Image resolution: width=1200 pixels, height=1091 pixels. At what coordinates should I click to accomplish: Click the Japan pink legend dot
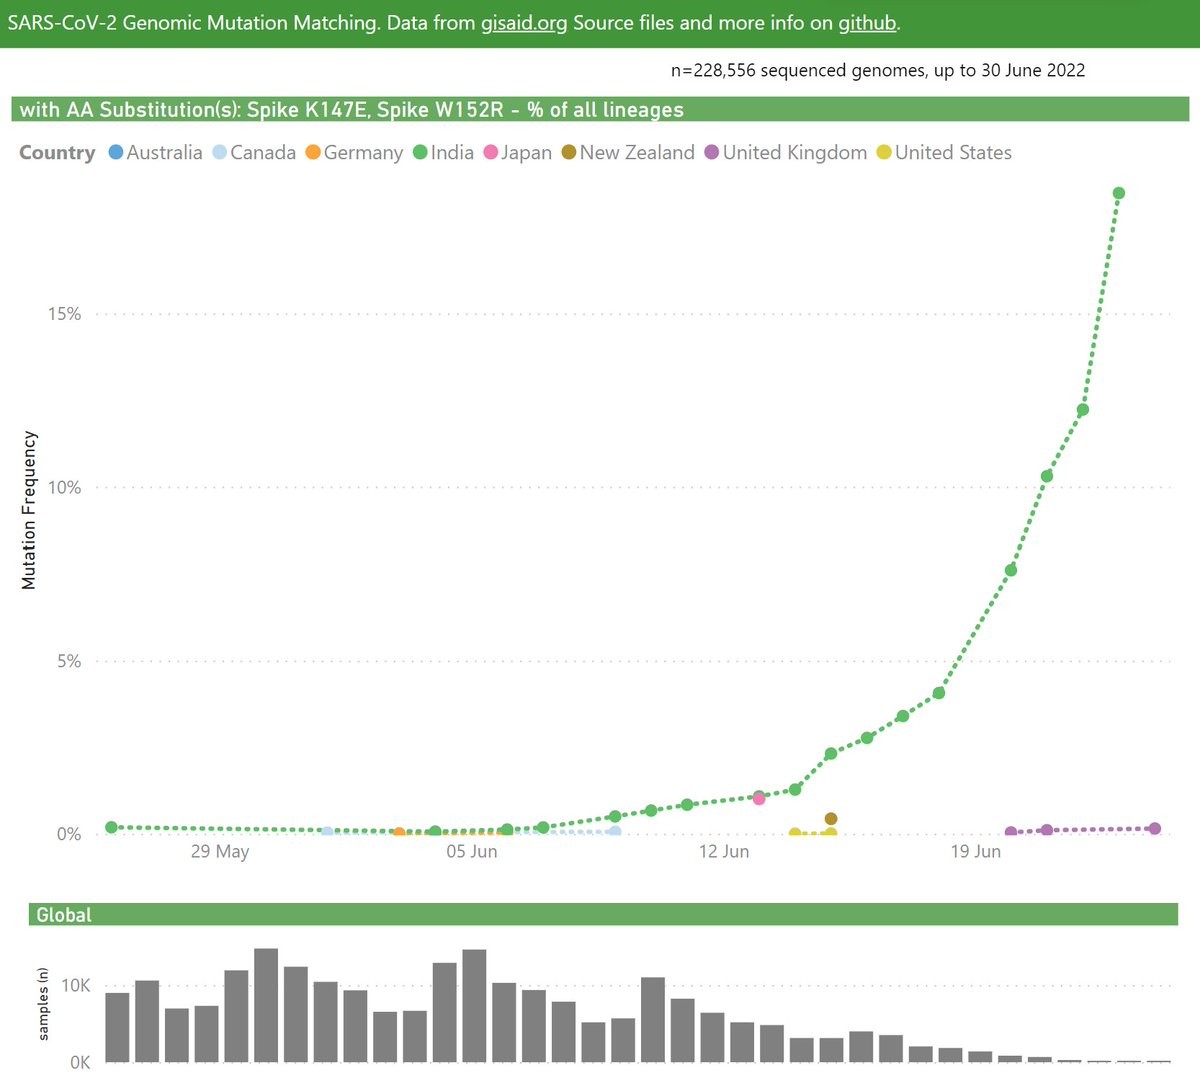pyautogui.click(x=491, y=153)
